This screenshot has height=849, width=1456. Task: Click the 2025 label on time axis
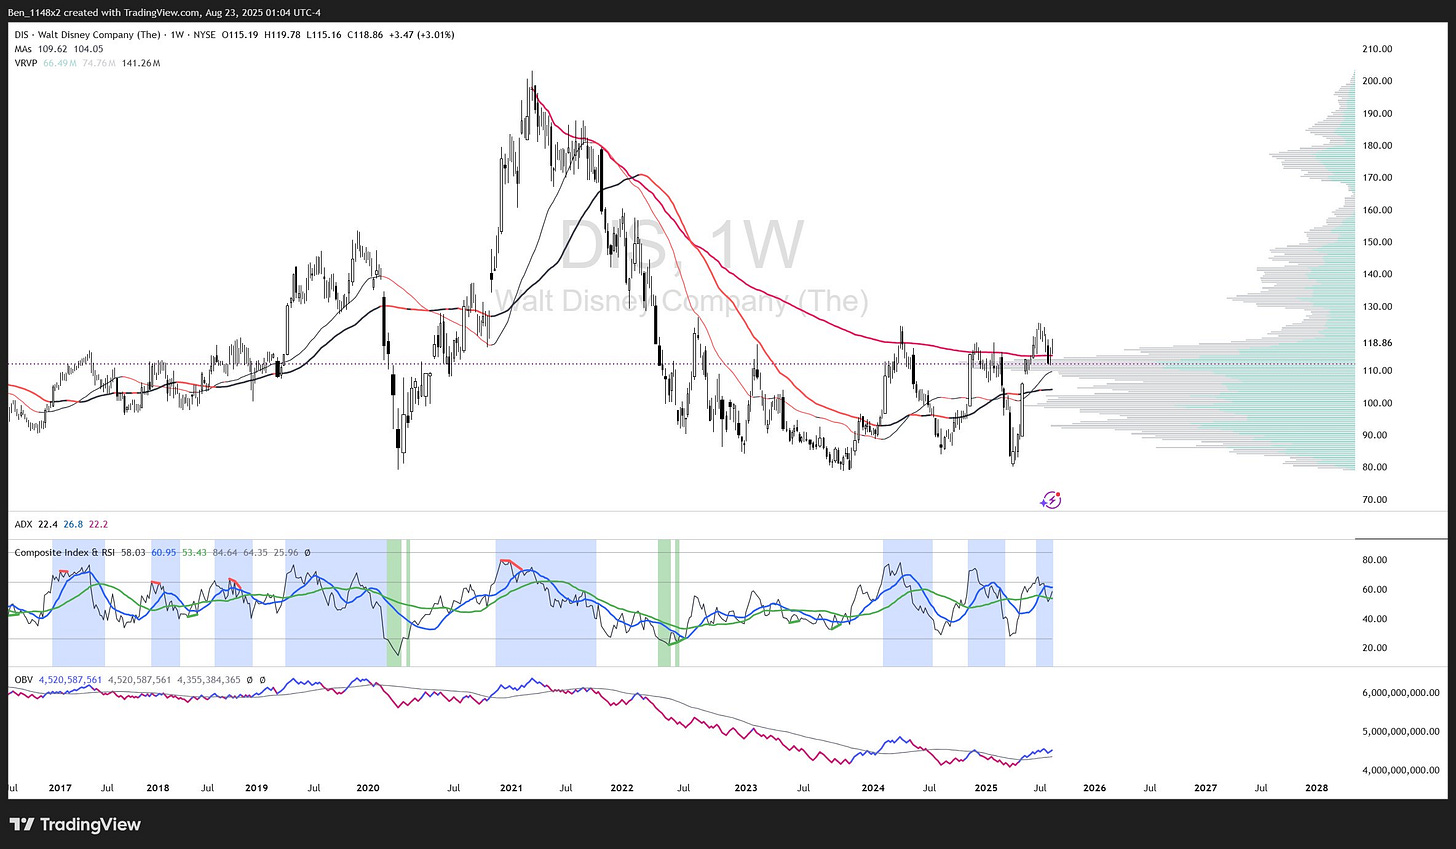[986, 788]
